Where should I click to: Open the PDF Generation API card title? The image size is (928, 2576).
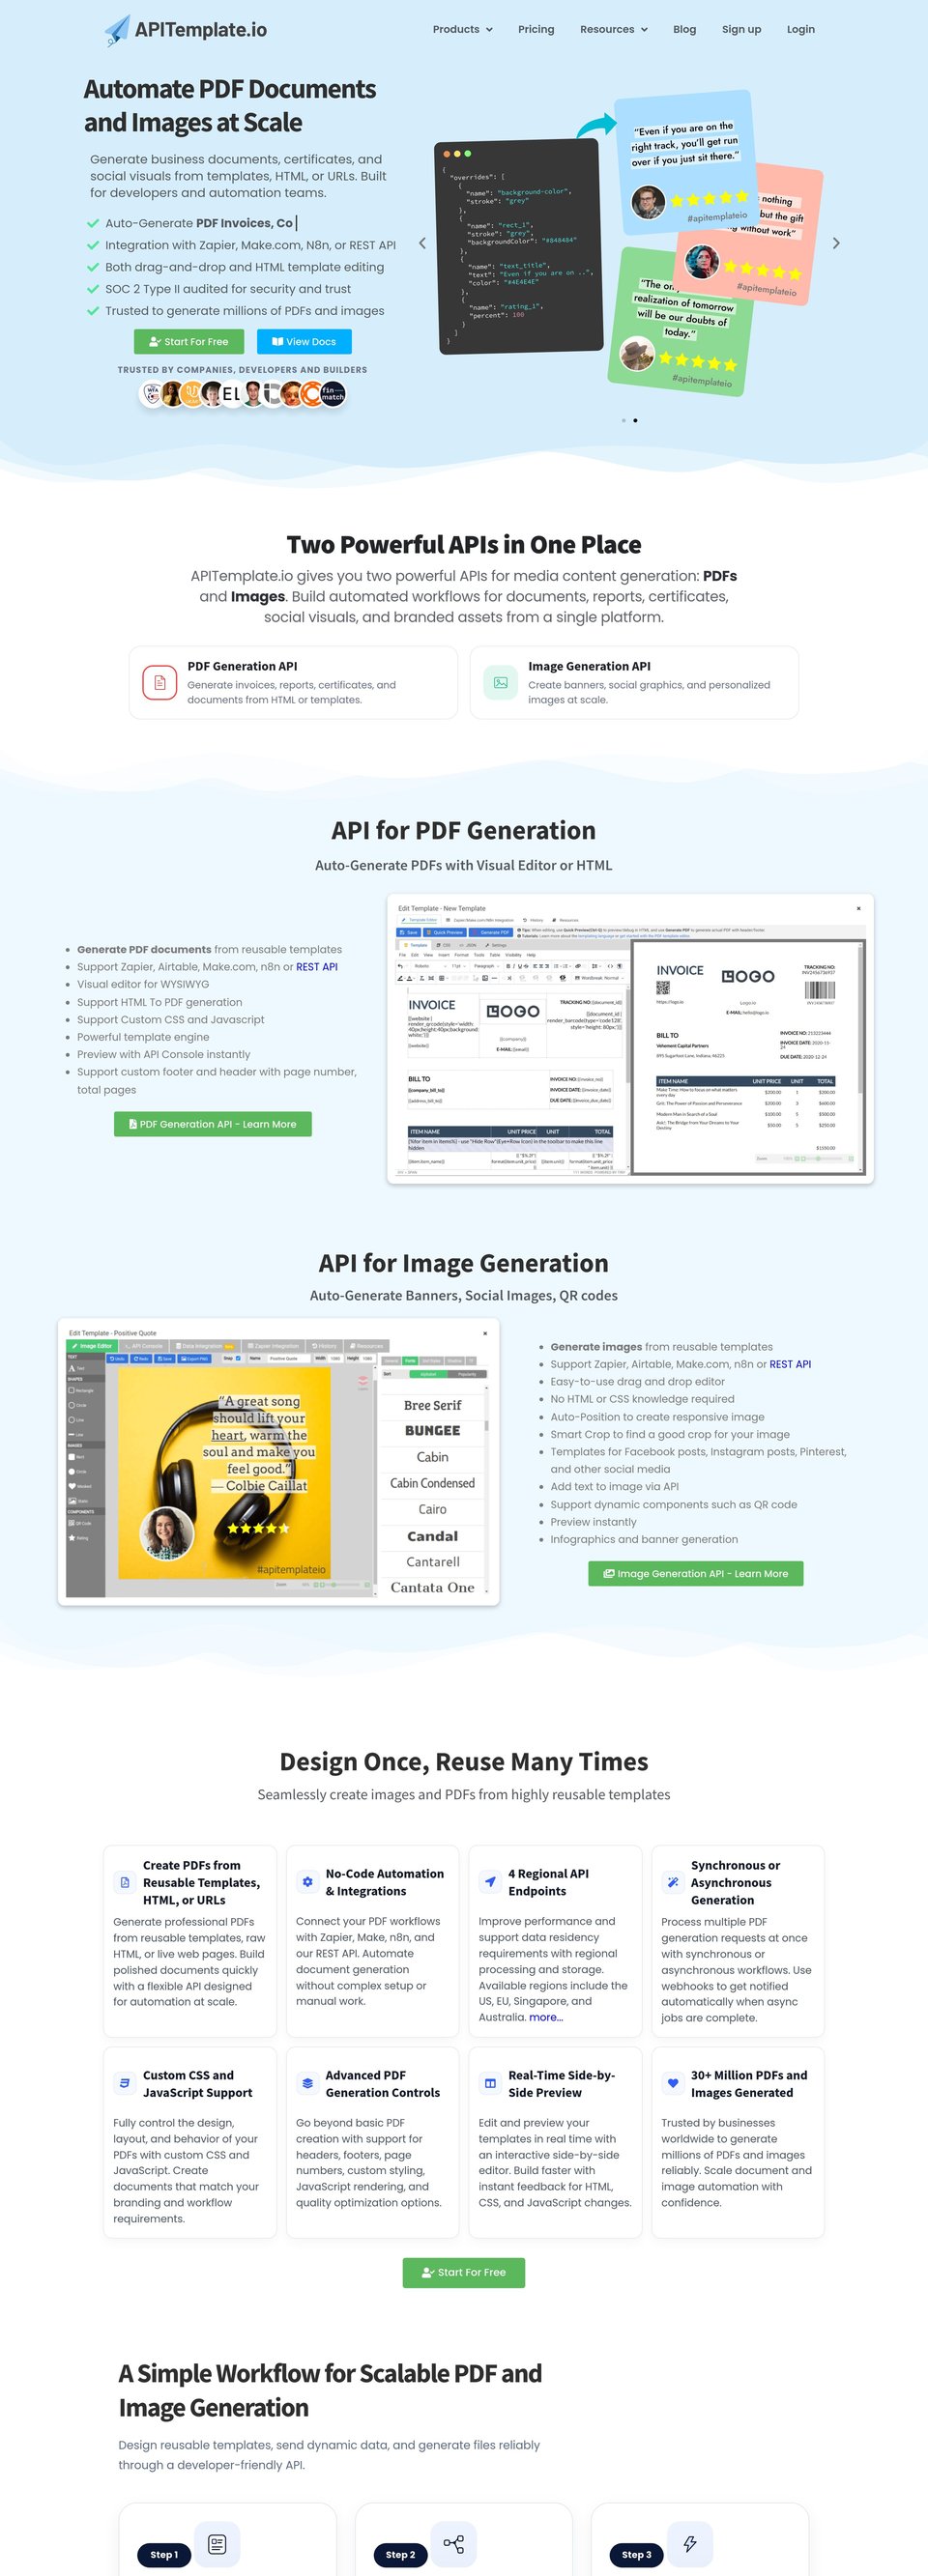(242, 666)
